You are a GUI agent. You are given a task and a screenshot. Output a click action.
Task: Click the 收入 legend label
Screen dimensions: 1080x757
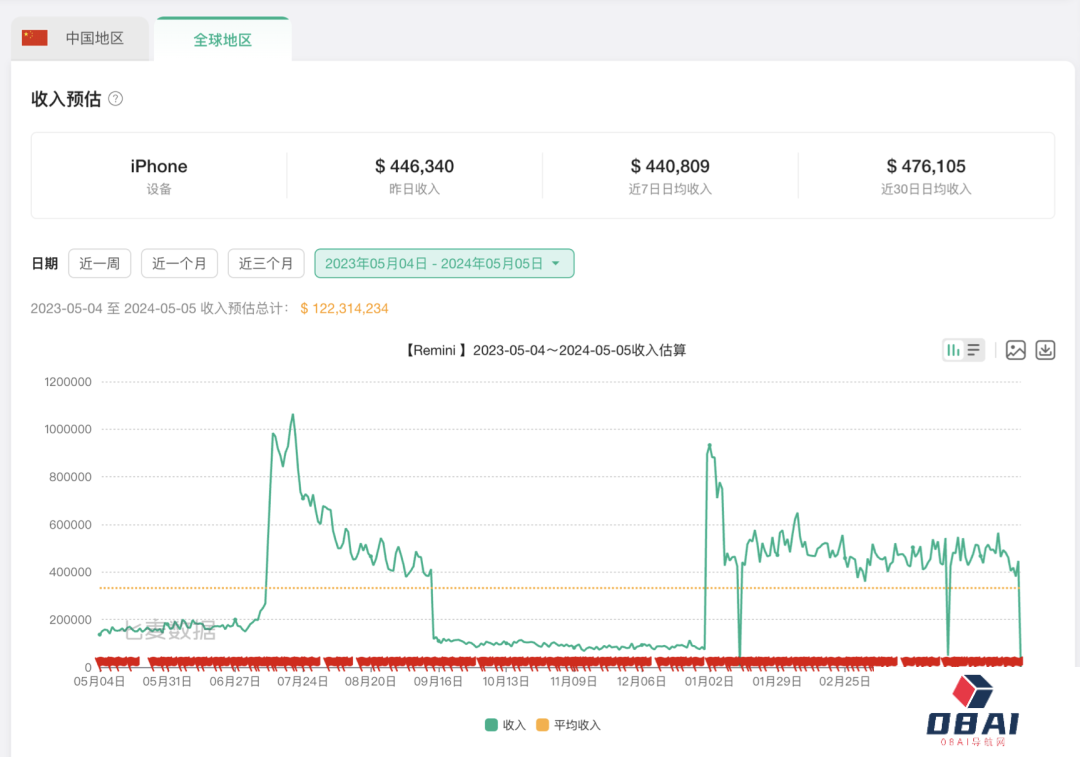click(x=514, y=725)
